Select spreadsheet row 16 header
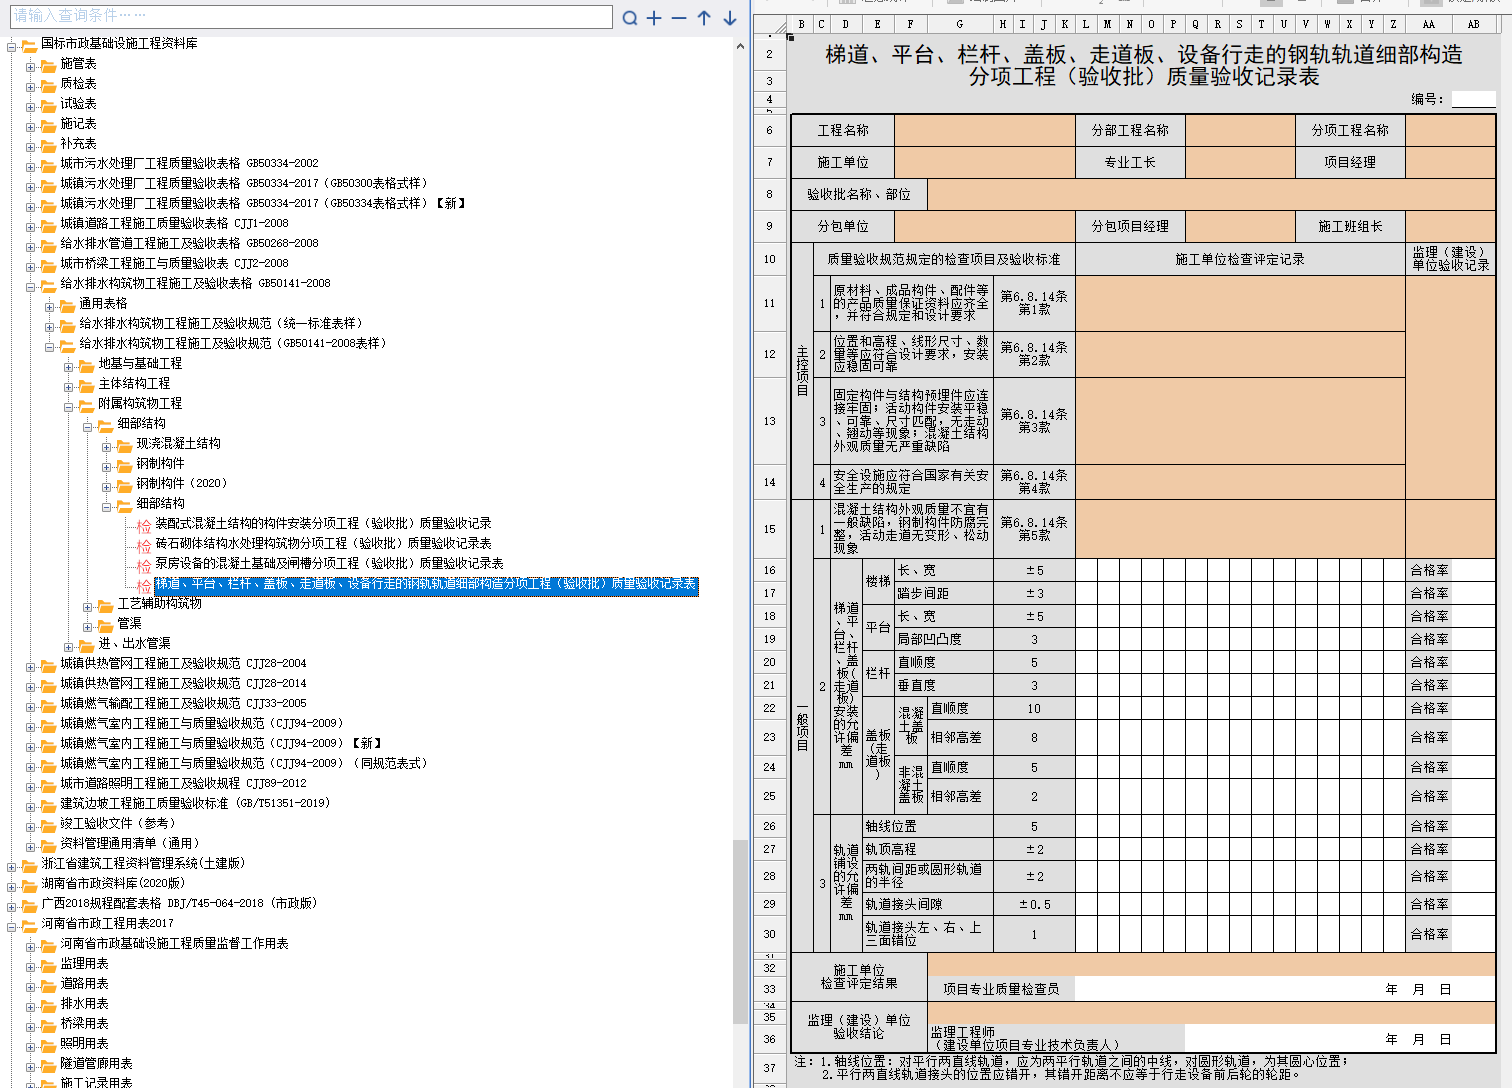The width and height of the screenshot is (1512, 1088). [x=770, y=570]
